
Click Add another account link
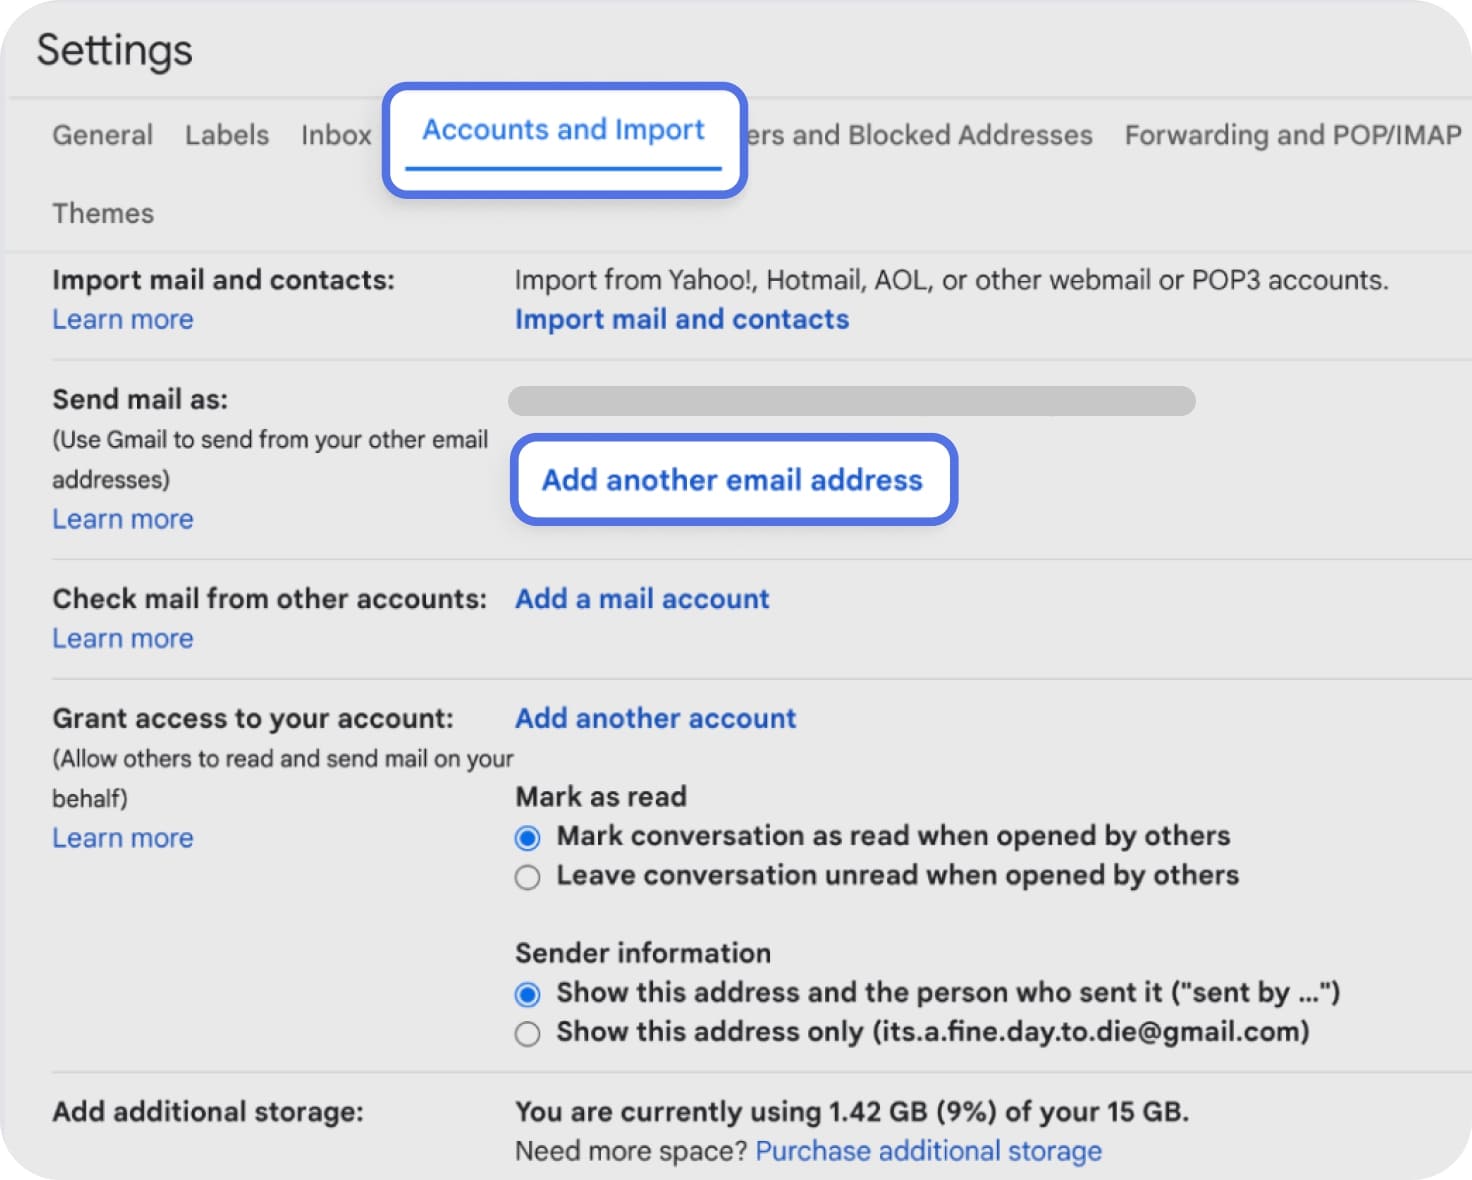pos(655,718)
